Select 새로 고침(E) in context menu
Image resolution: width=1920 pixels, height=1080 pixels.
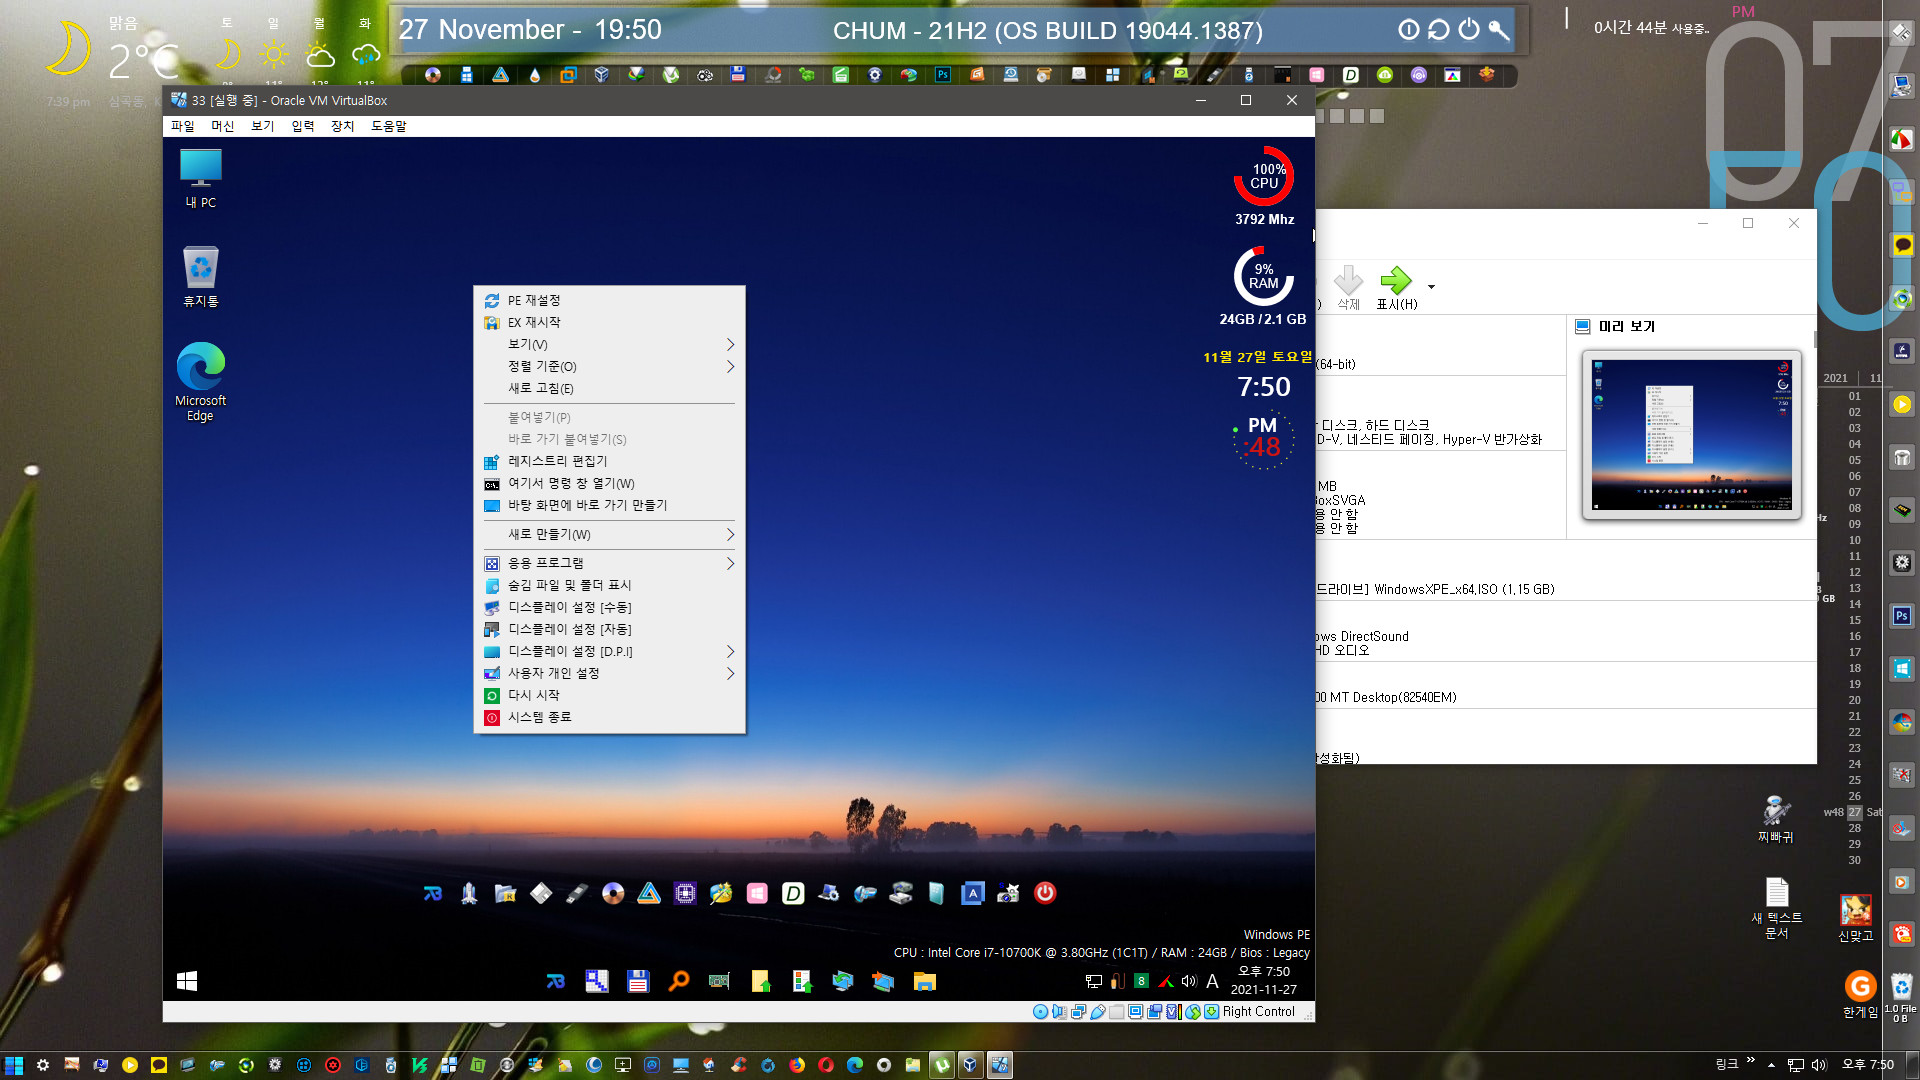coord(609,388)
